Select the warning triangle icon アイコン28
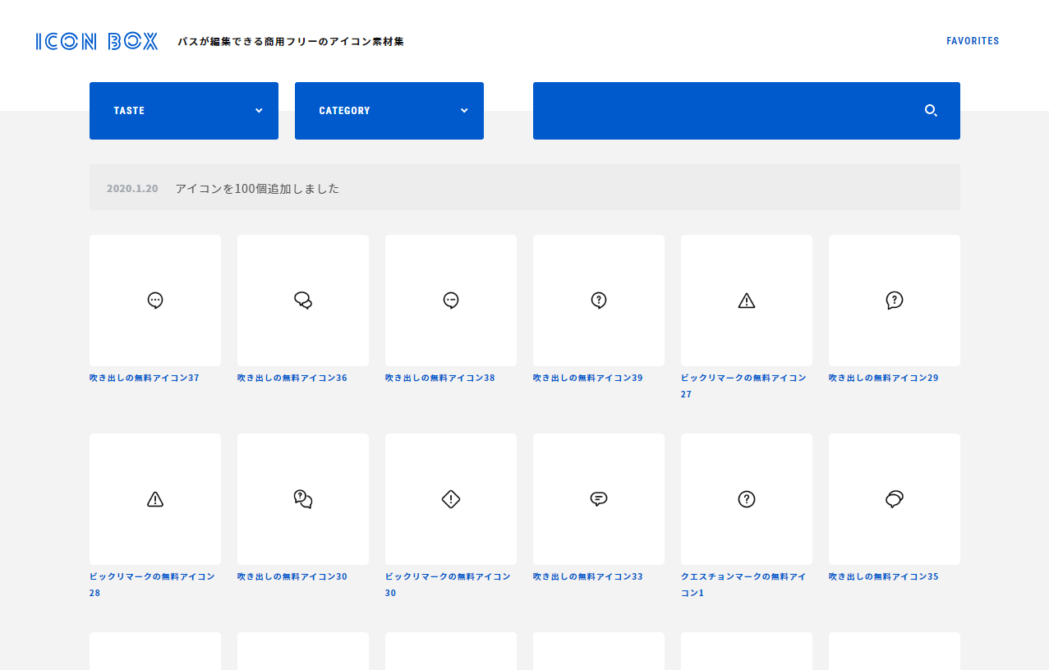 (x=155, y=498)
